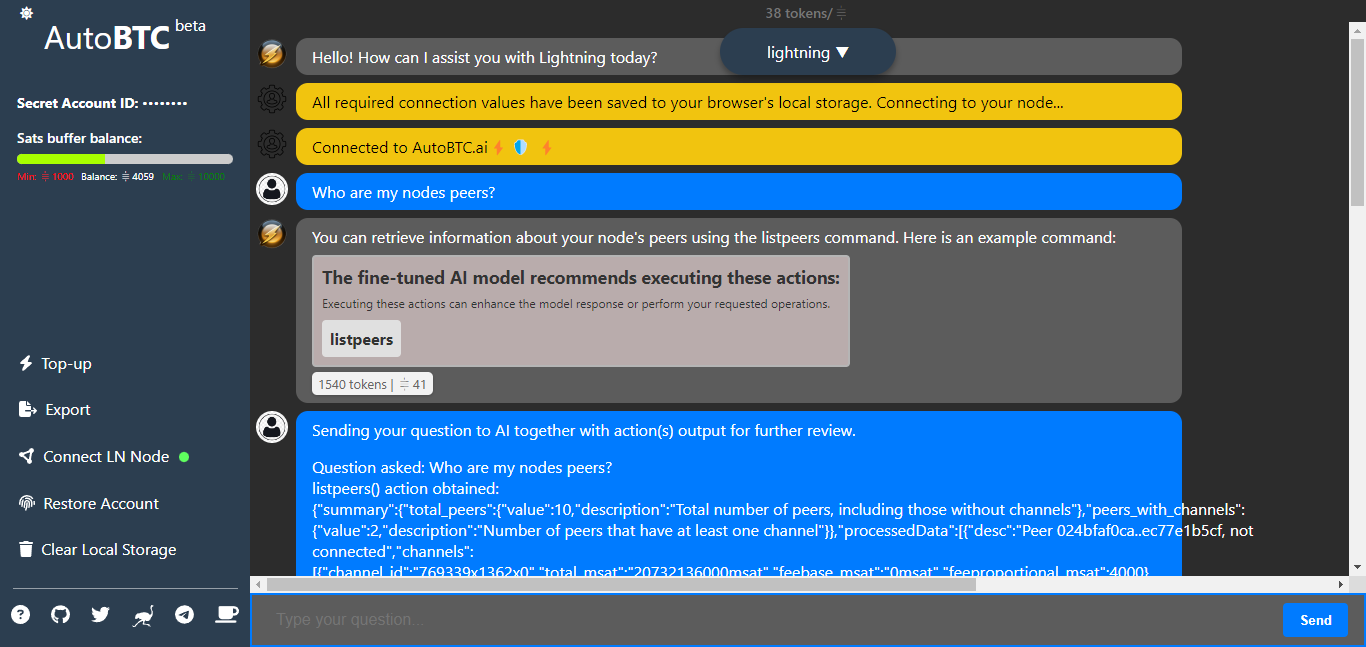The height and width of the screenshot is (647, 1366).
Task: Click the 'Executing these actions can enhance' note
Action: tap(576, 304)
